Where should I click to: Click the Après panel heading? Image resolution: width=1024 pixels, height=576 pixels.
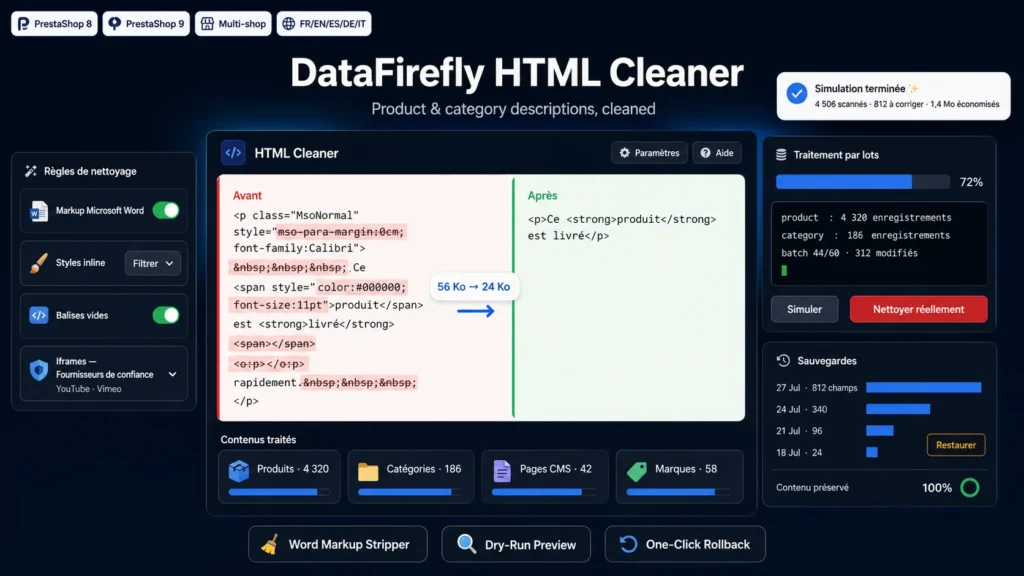[543, 195]
